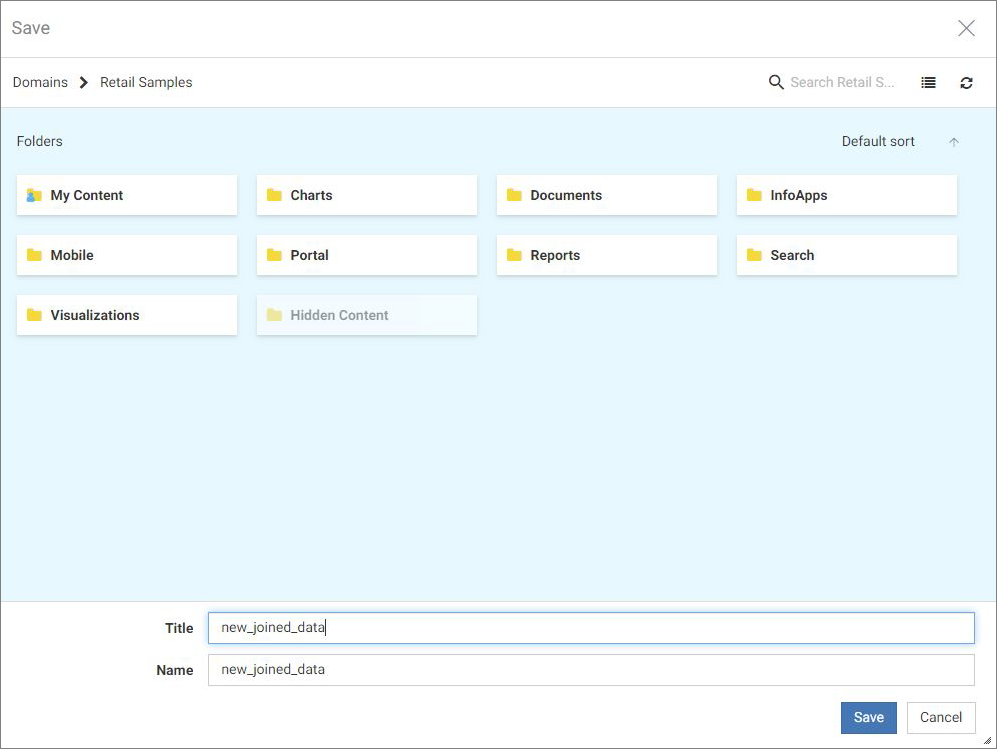The height and width of the screenshot is (749, 997).
Task: Select the Mobile folder
Action: [x=127, y=255]
